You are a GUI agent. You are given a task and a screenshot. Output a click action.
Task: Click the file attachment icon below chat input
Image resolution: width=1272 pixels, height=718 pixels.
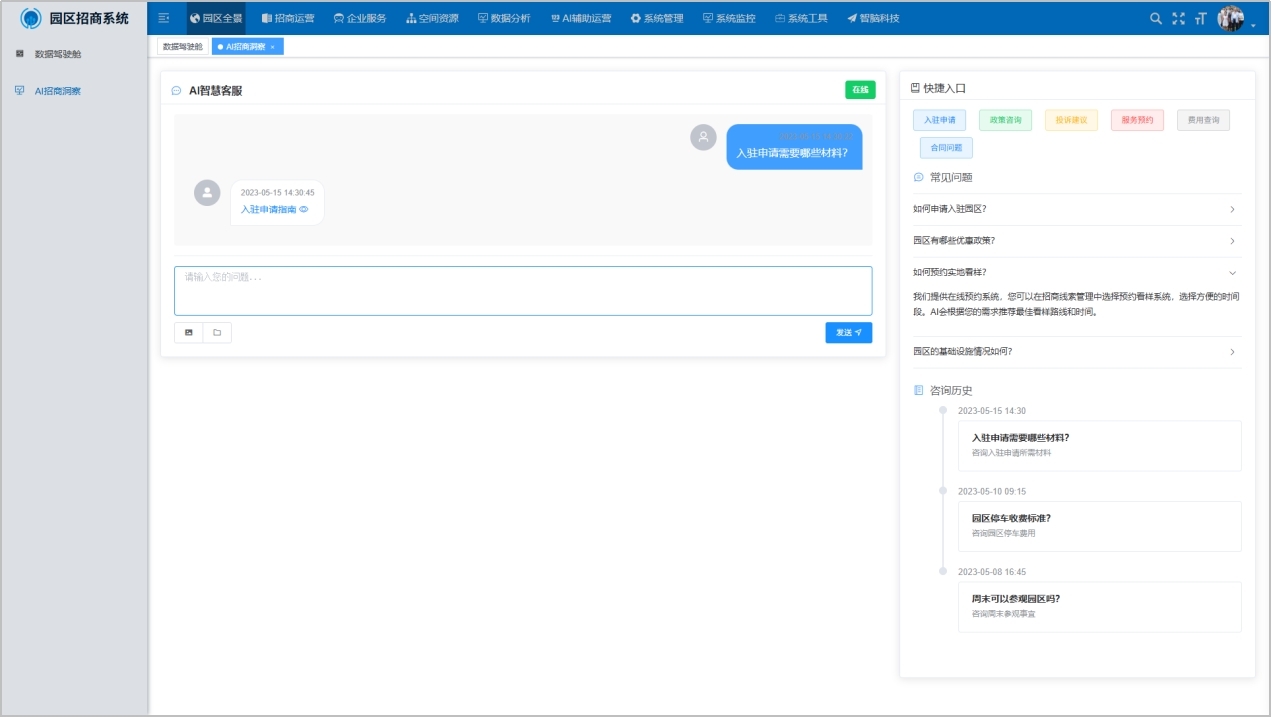point(216,333)
